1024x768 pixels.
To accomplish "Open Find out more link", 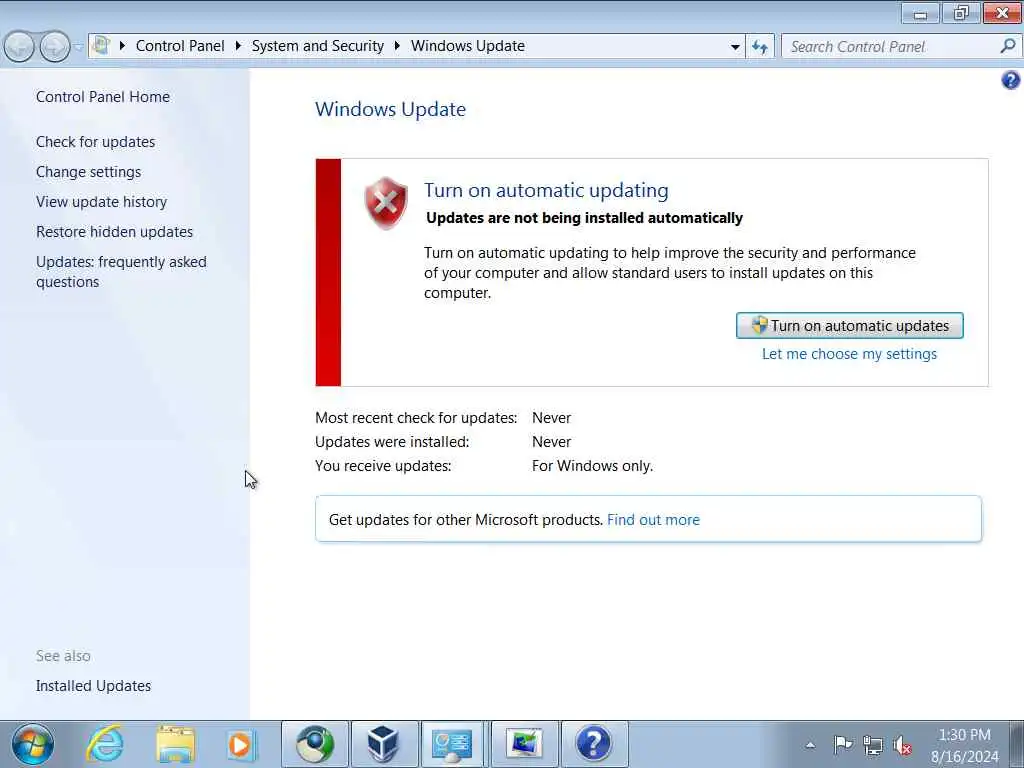I will click(x=653, y=520).
